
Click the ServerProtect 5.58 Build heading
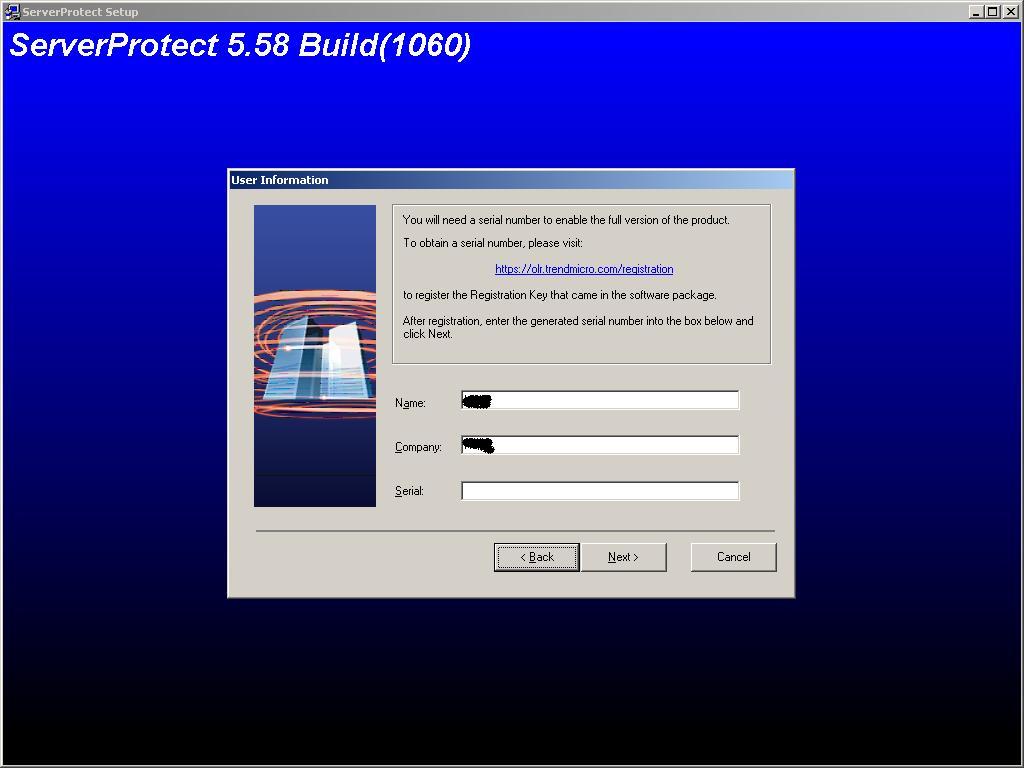click(240, 45)
